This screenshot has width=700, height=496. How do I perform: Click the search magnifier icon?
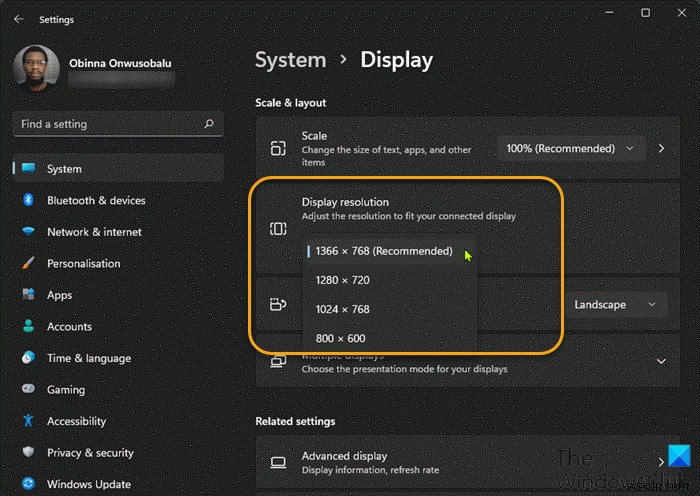pyautogui.click(x=208, y=124)
